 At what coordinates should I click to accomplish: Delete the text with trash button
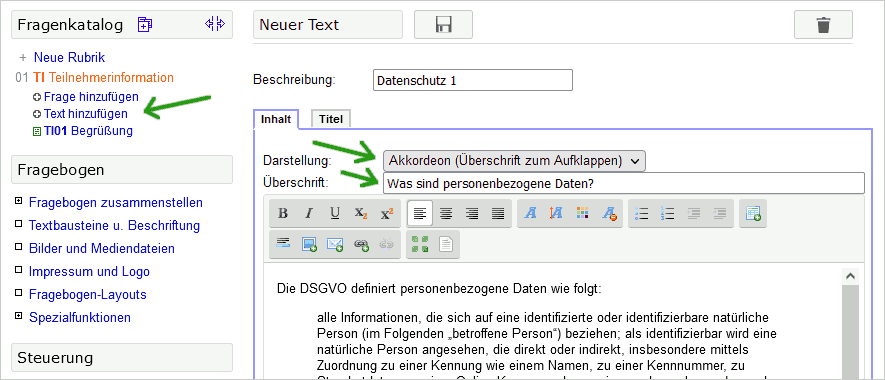pyautogui.click(x=823, y=25)
